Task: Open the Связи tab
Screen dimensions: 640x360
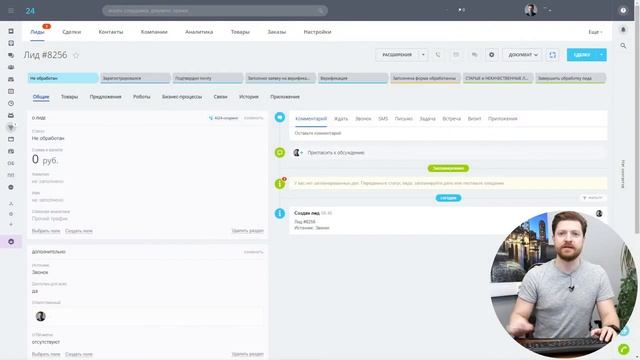Action: tap(220, 97)
